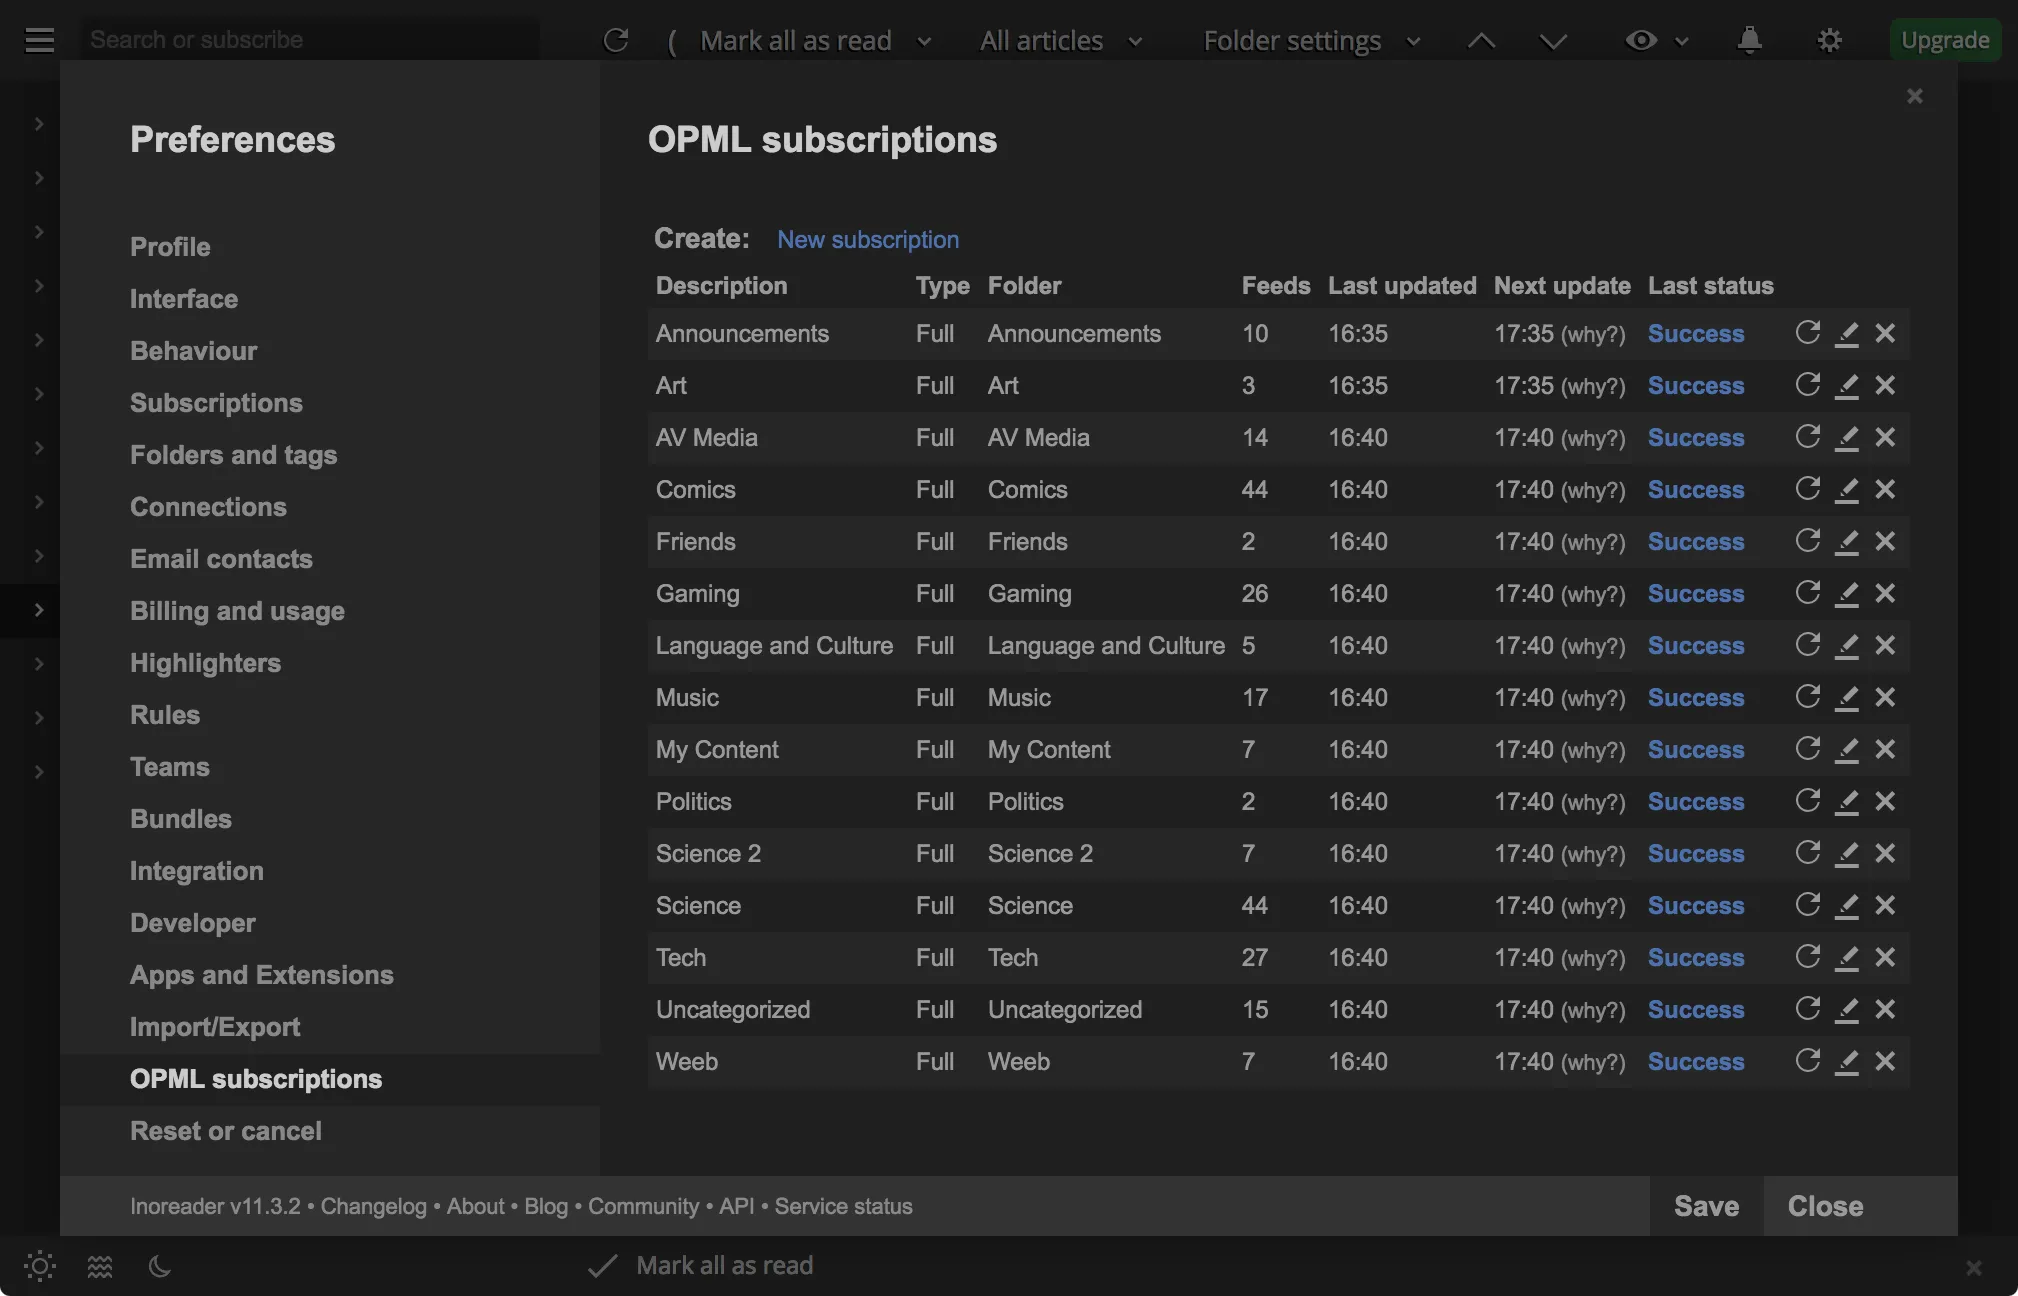Click Mark all as read at bottom bar
The image size is (2018, 1296).
pyautogui.click(x=701, y=1266)
